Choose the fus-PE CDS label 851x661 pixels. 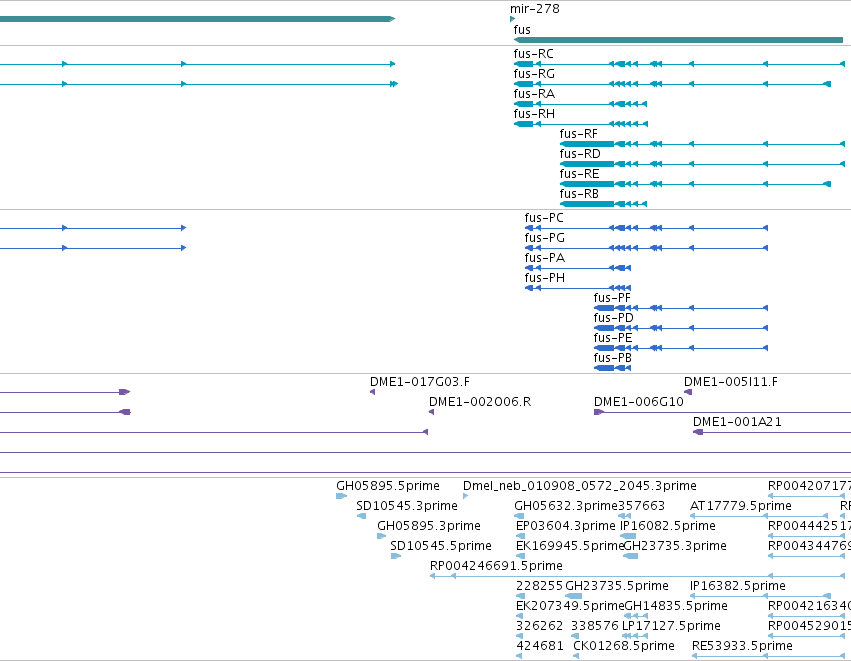[x=613, y=338]
